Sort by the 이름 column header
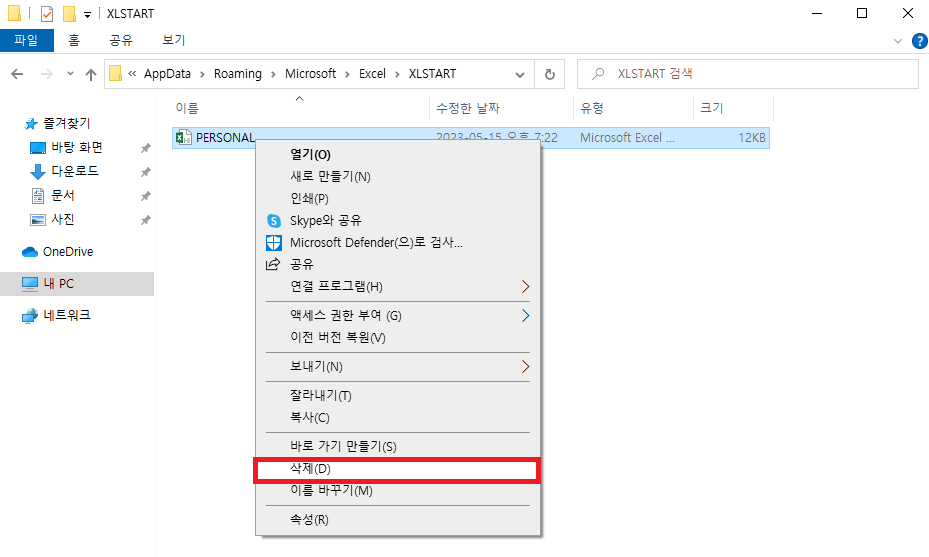This screenshot has width=929, height=557. point(187,108)
